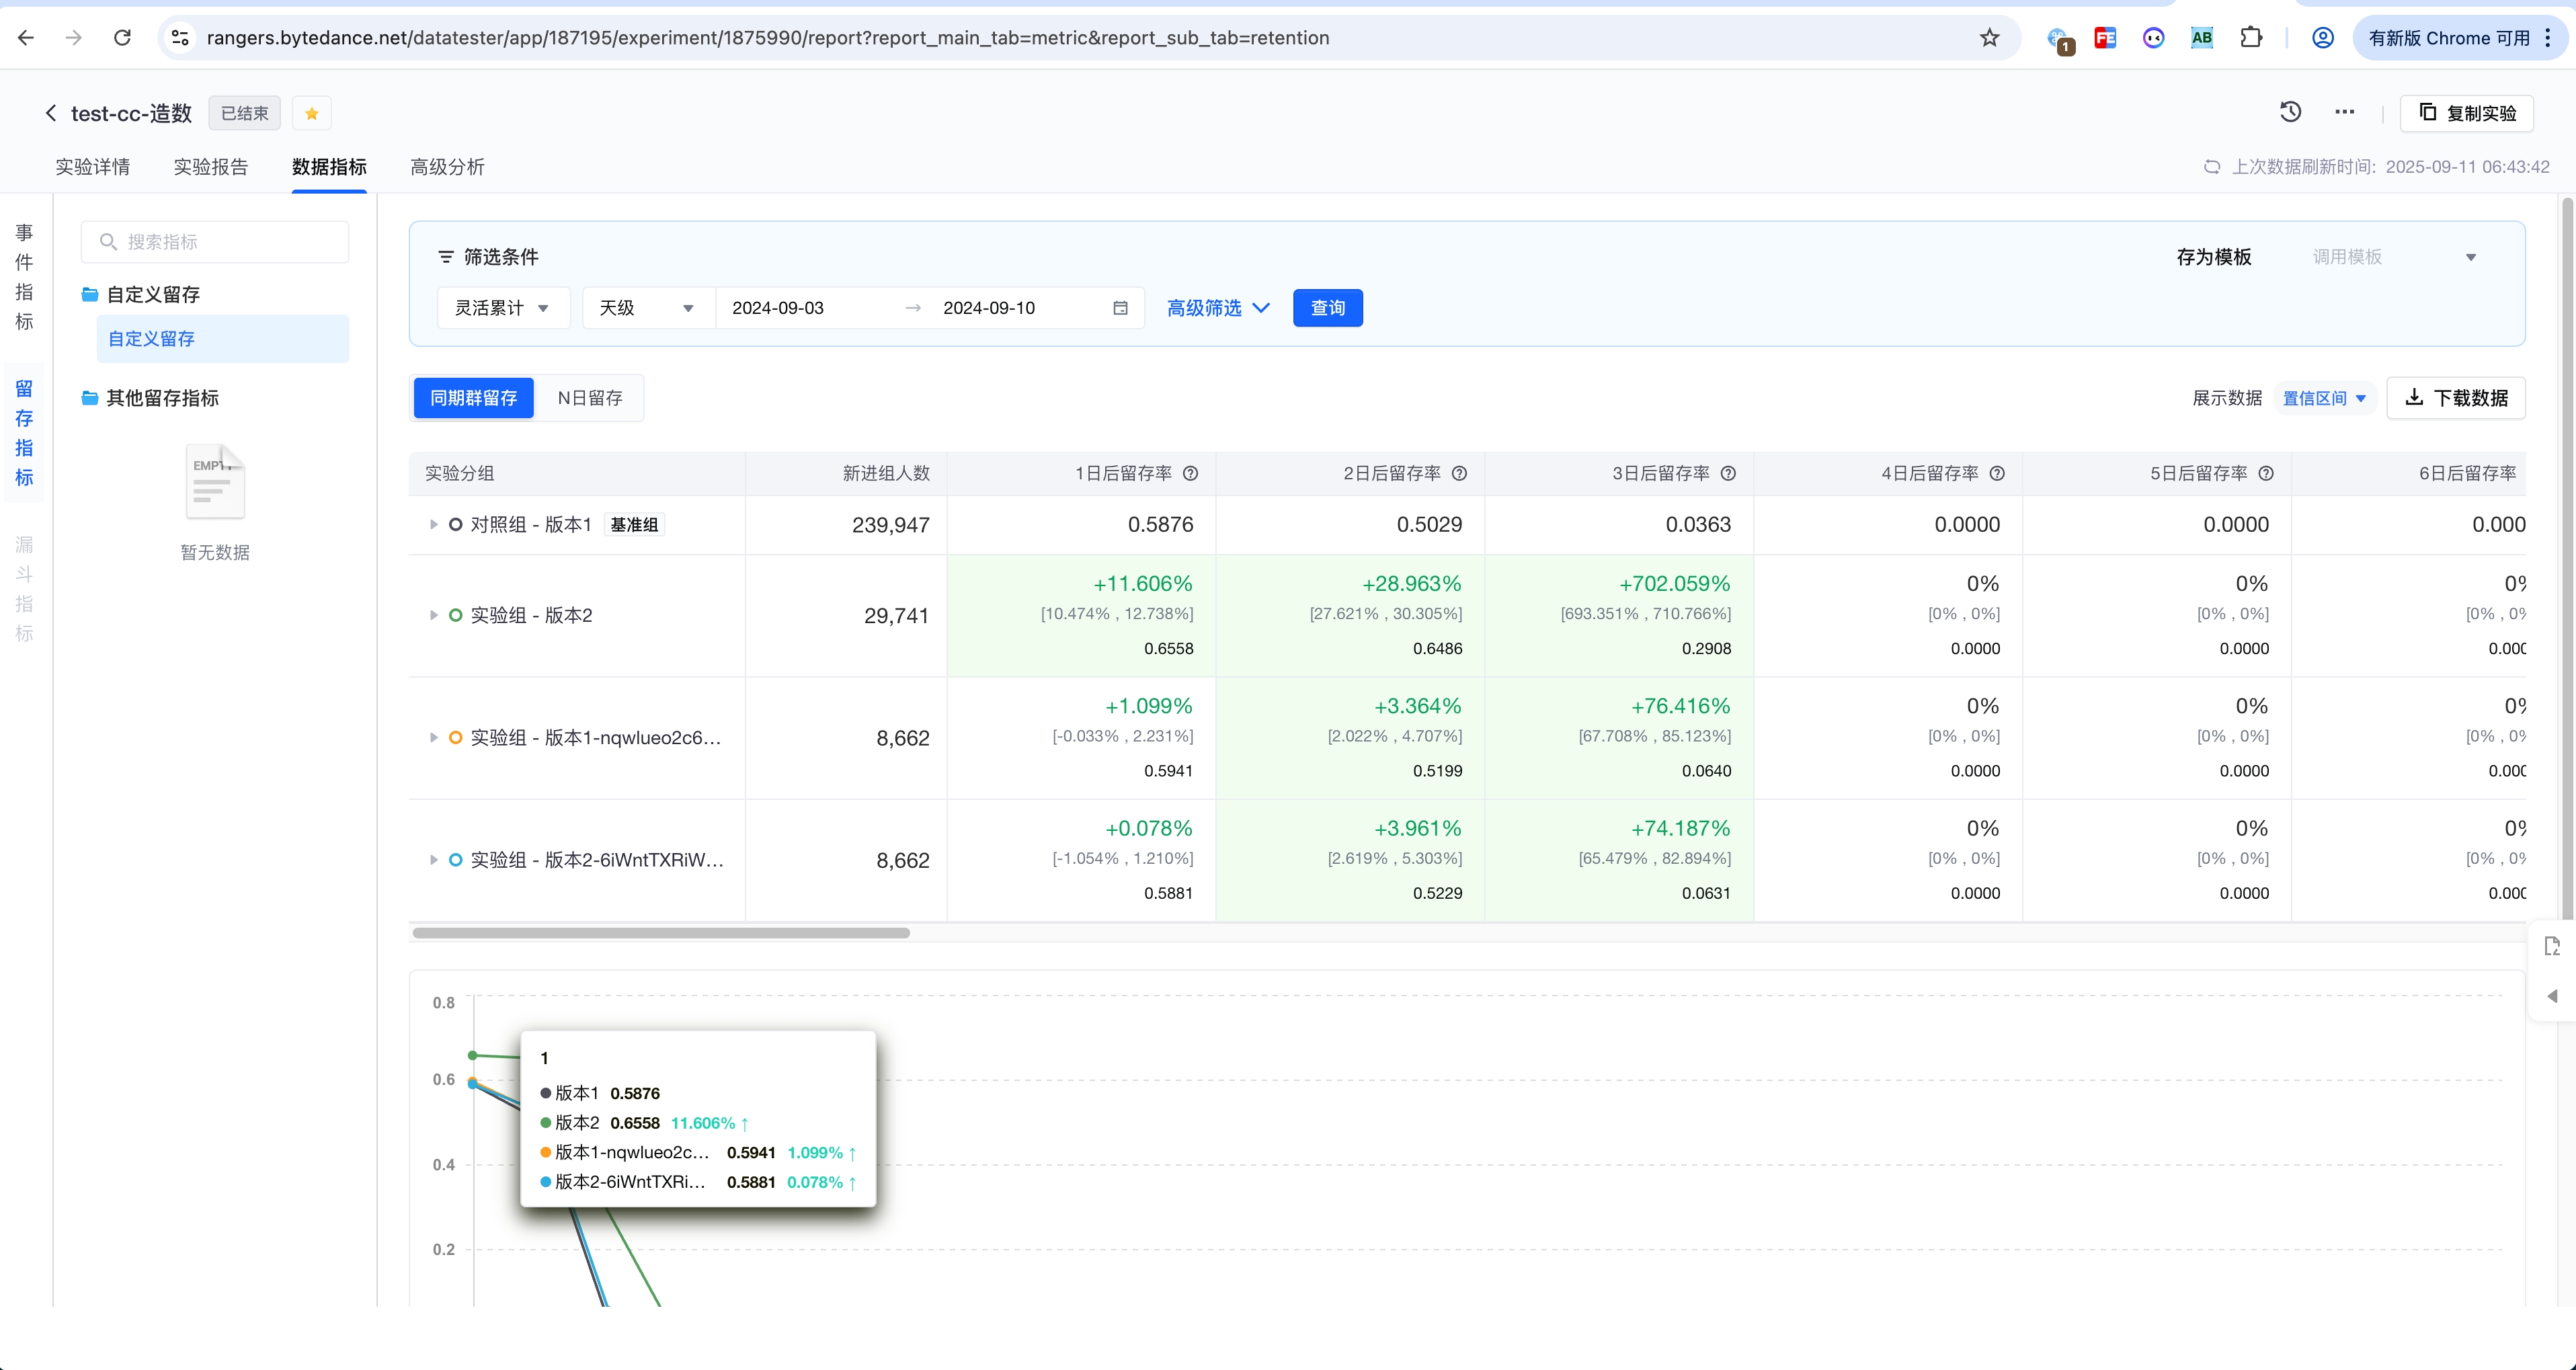Open the calendar icon in date range
The height and width of the screenshot is (1370, 2576).
click(1120, 308)
